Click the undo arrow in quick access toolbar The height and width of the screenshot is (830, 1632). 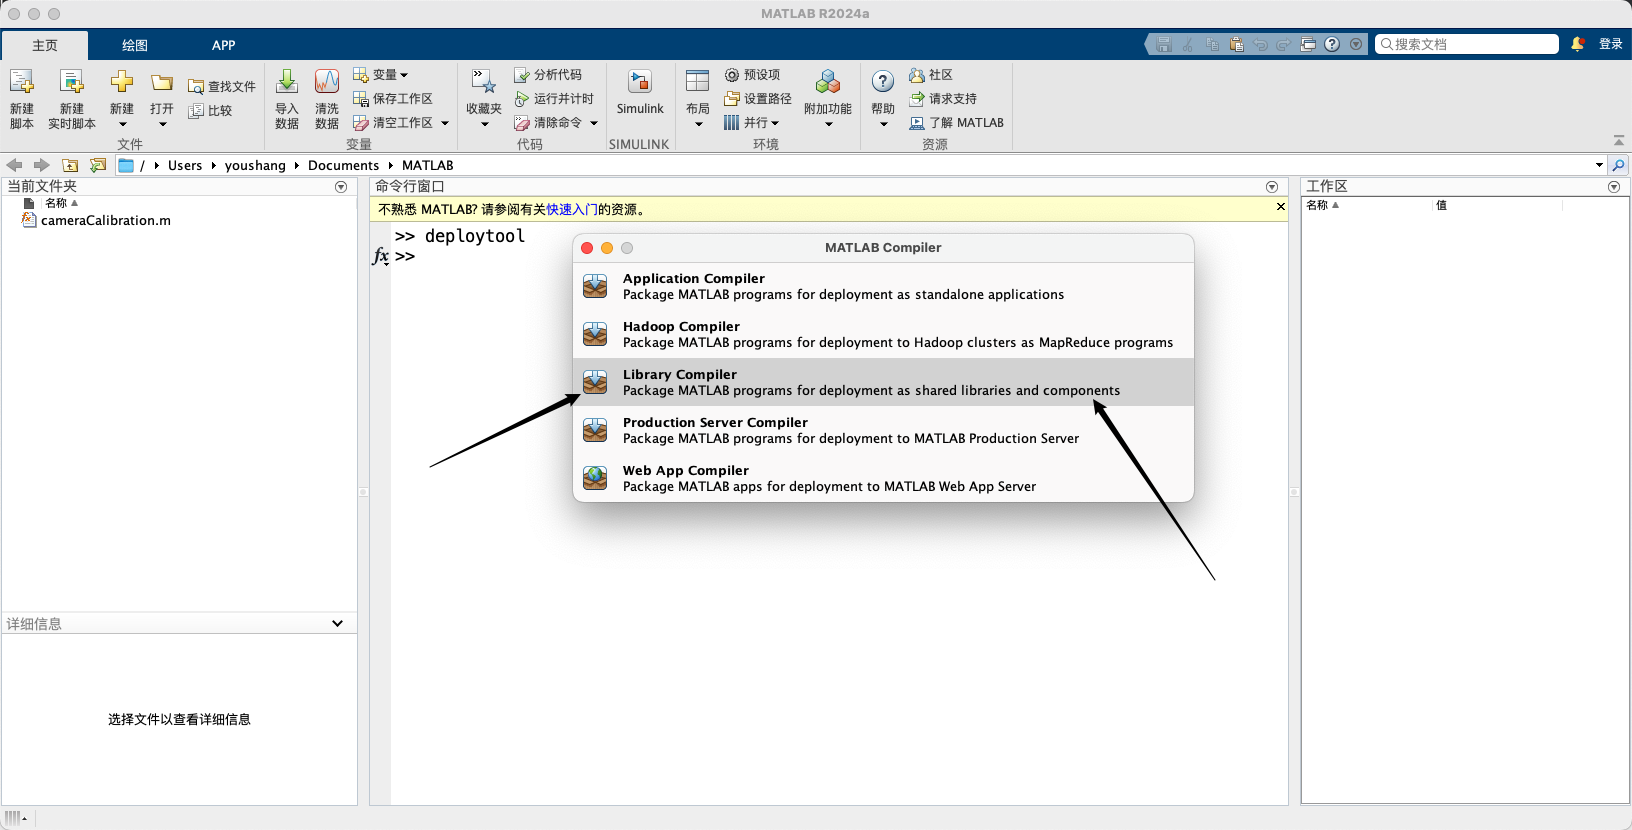[1260, 44]
